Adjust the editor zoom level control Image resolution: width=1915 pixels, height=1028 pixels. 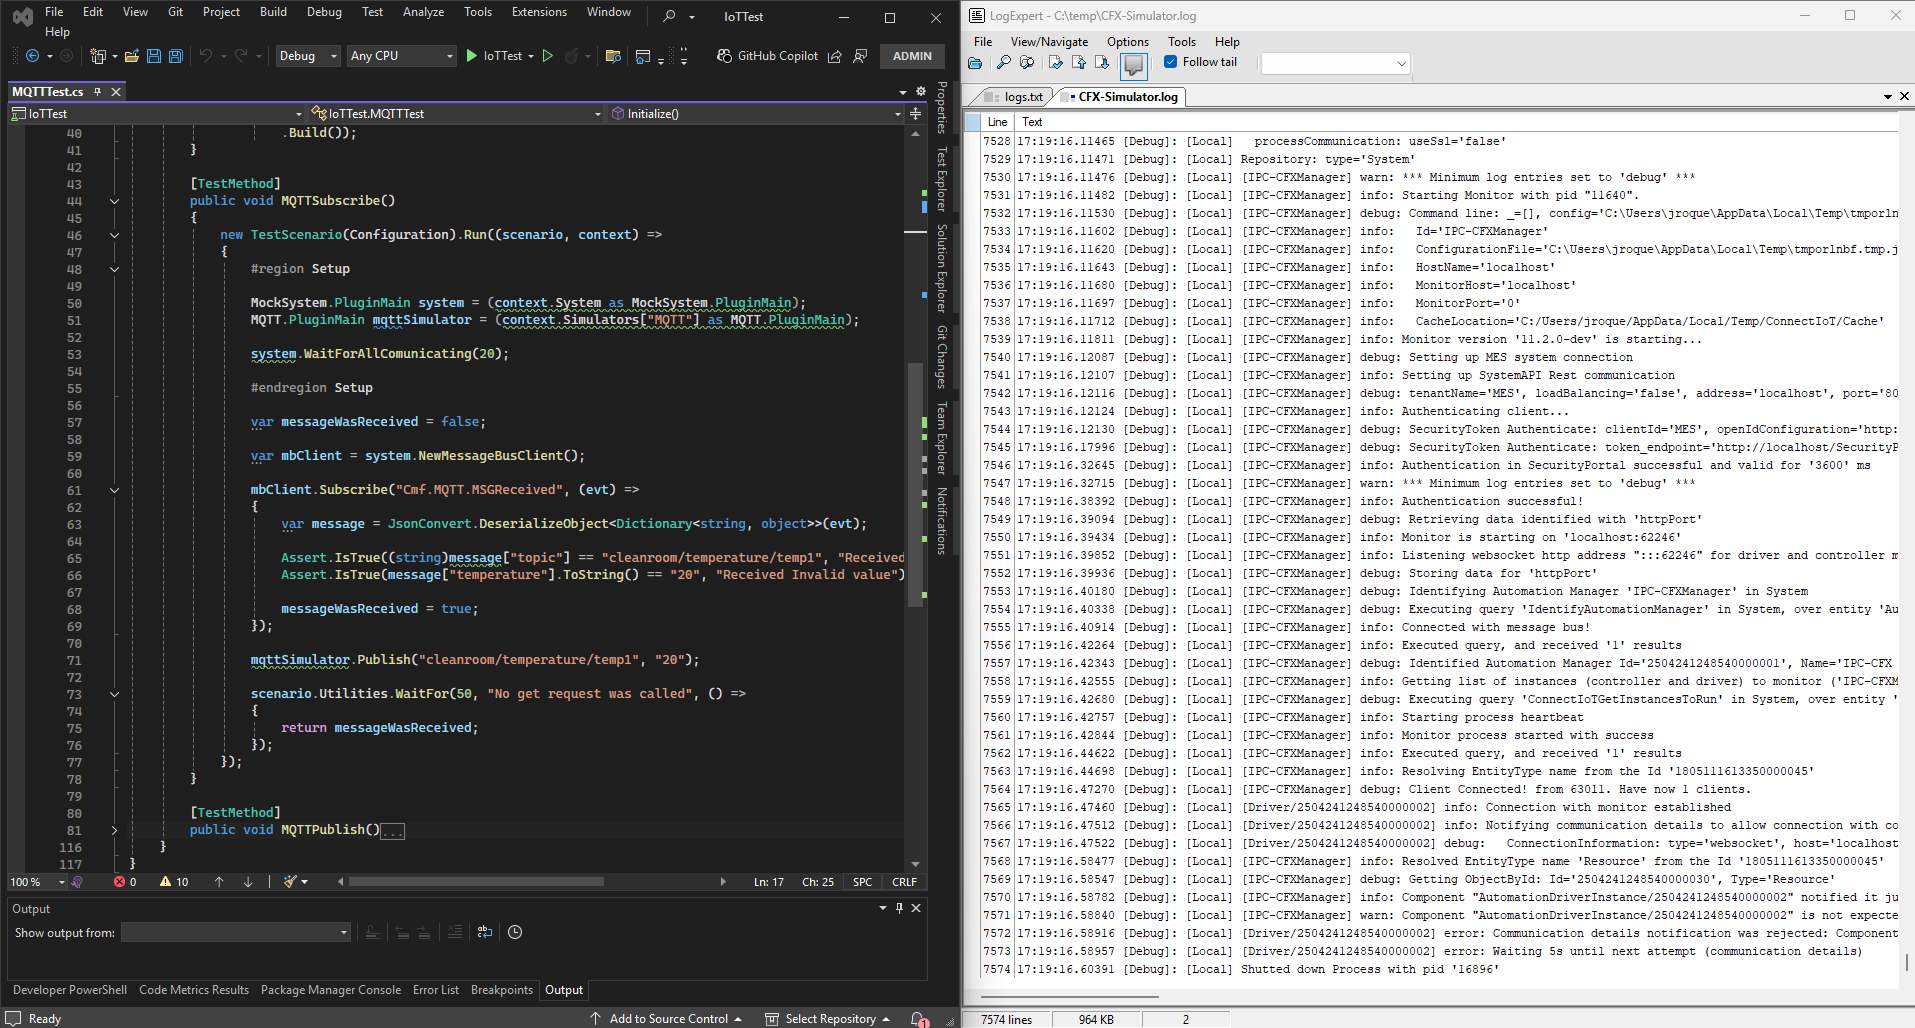[35, 882]
